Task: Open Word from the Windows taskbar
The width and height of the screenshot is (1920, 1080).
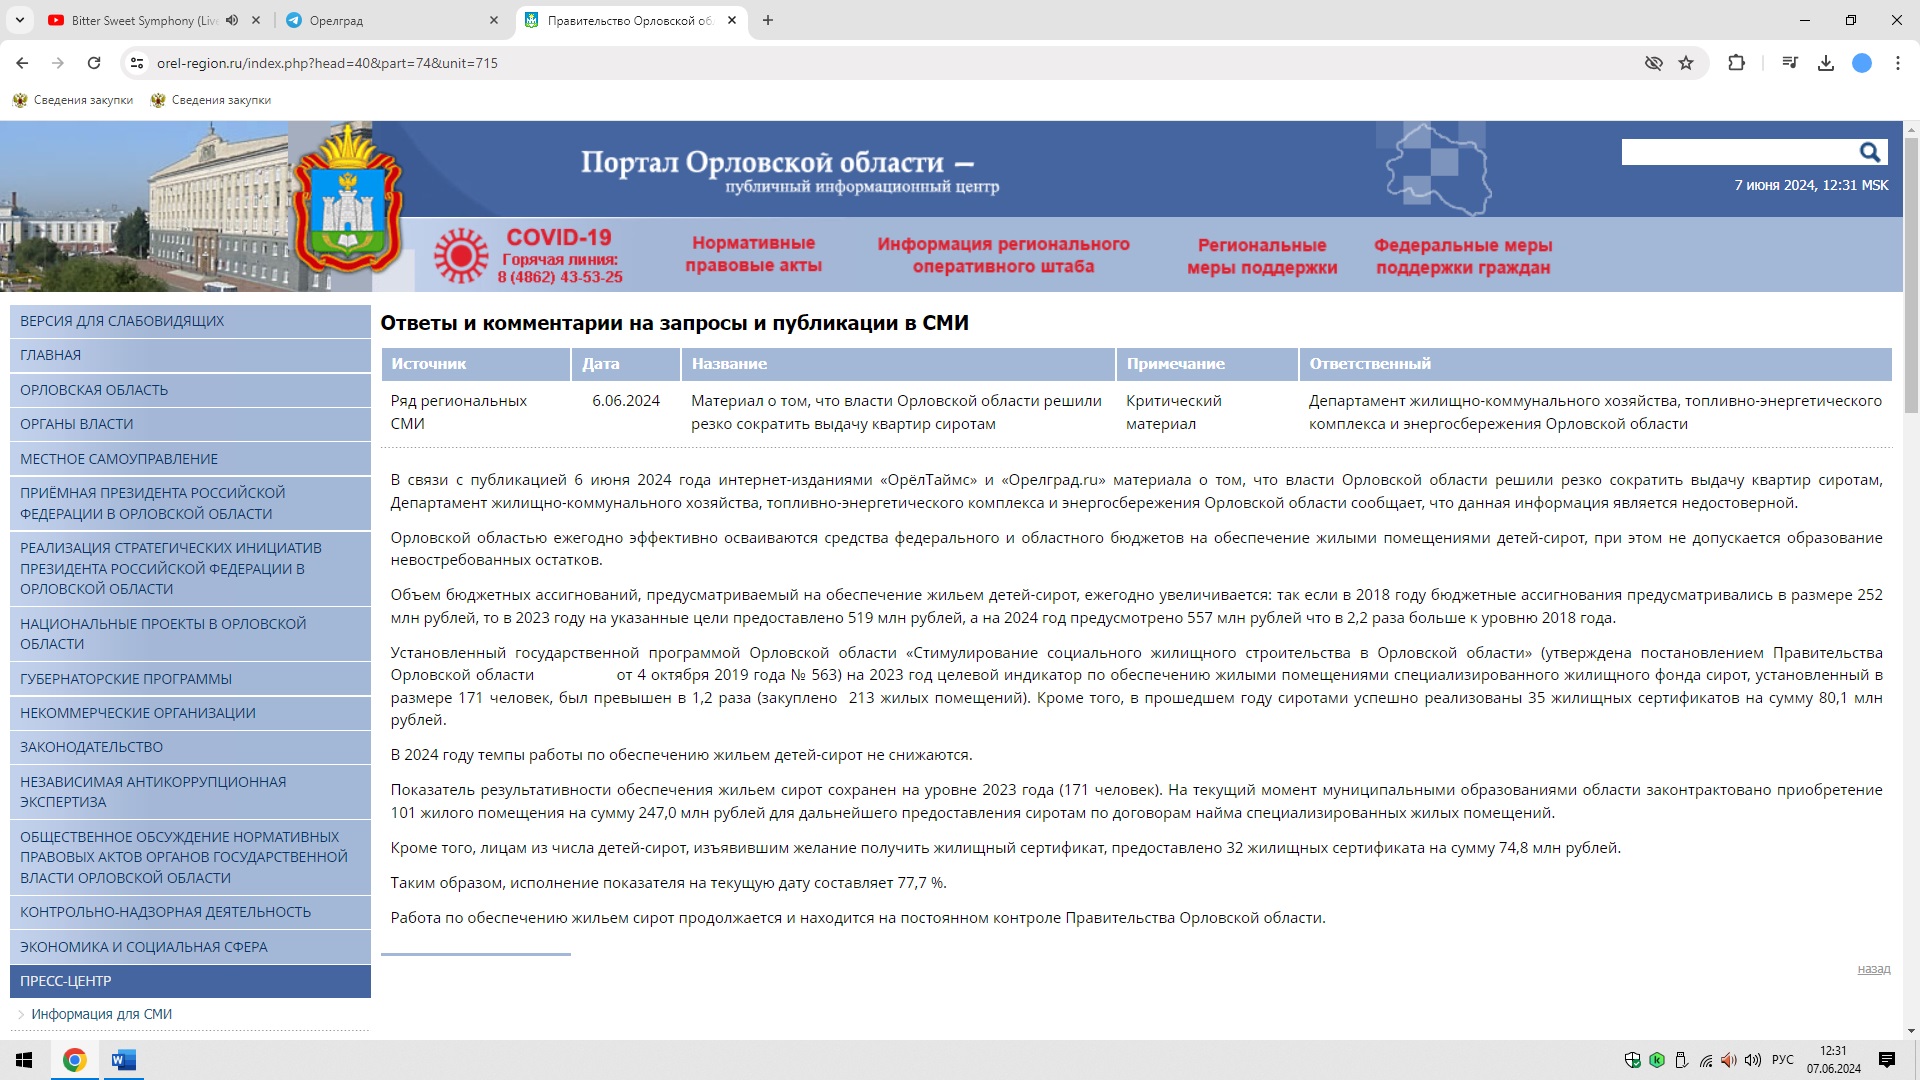Action: tap(123, 1060)
